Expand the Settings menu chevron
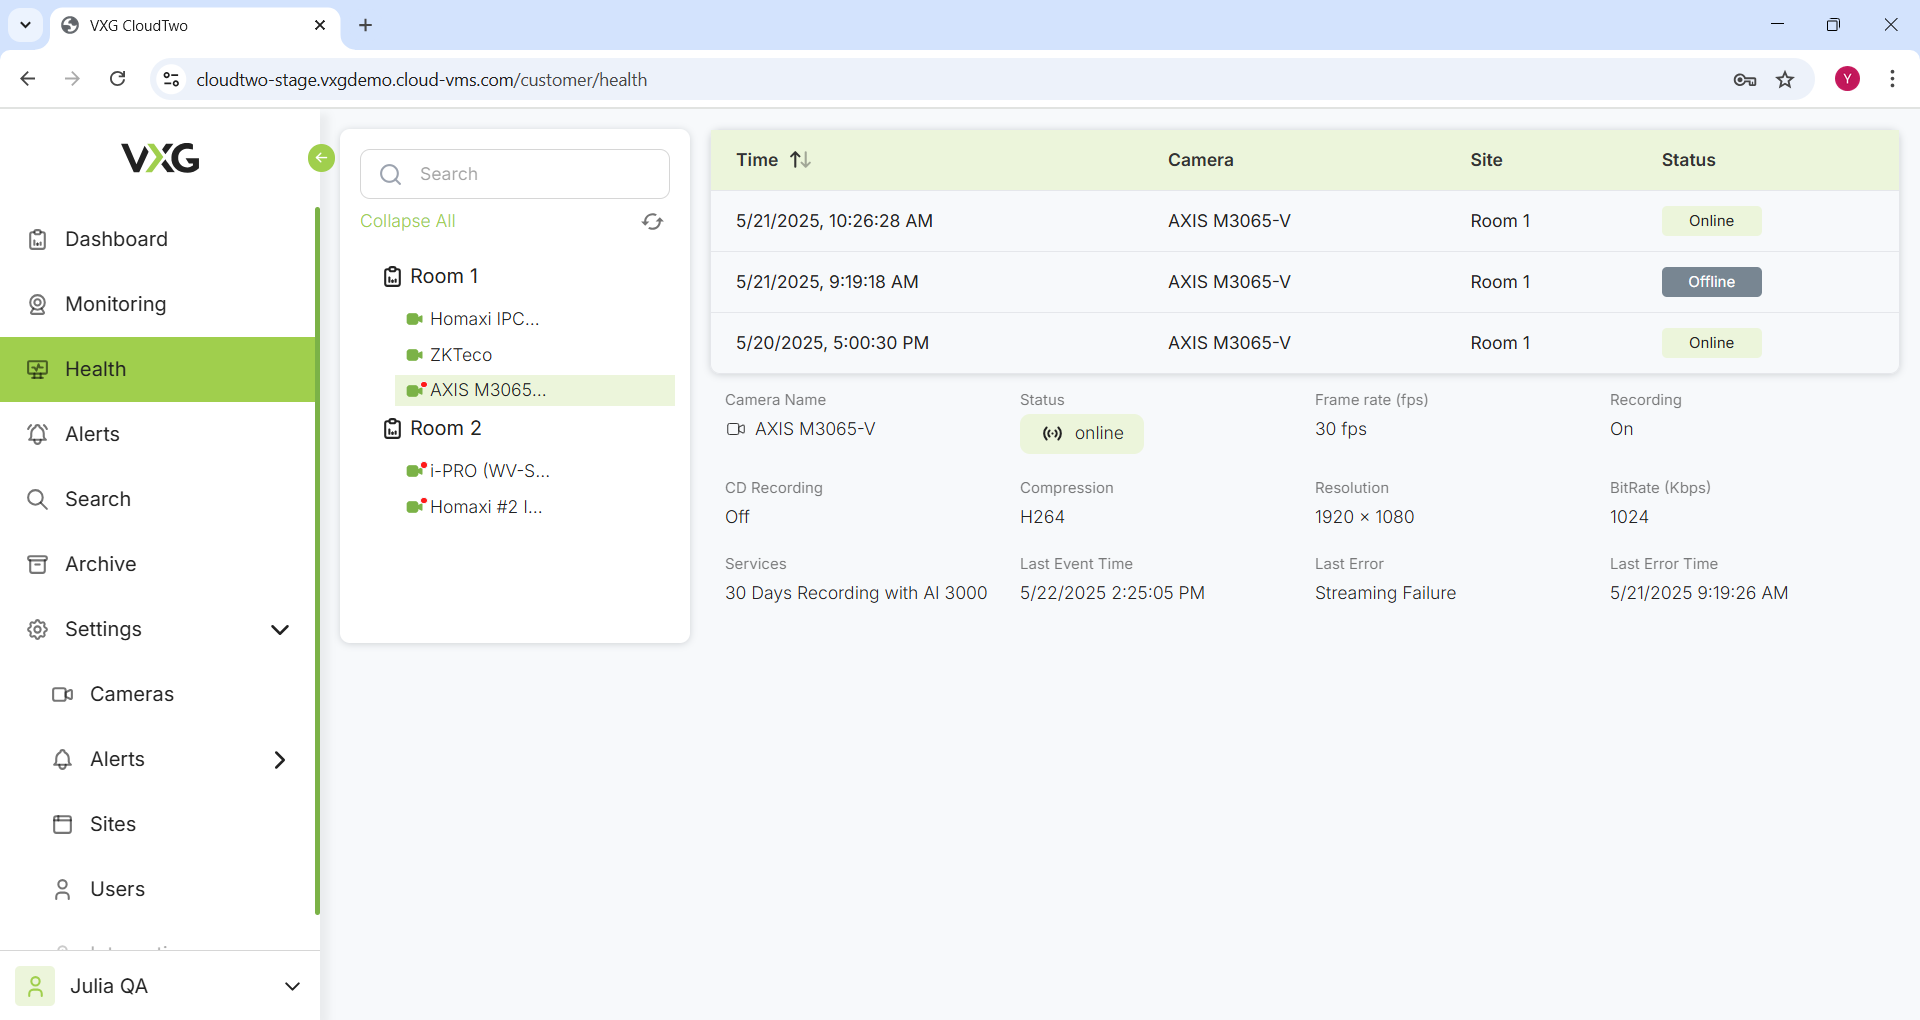 (x=280, y=629)
